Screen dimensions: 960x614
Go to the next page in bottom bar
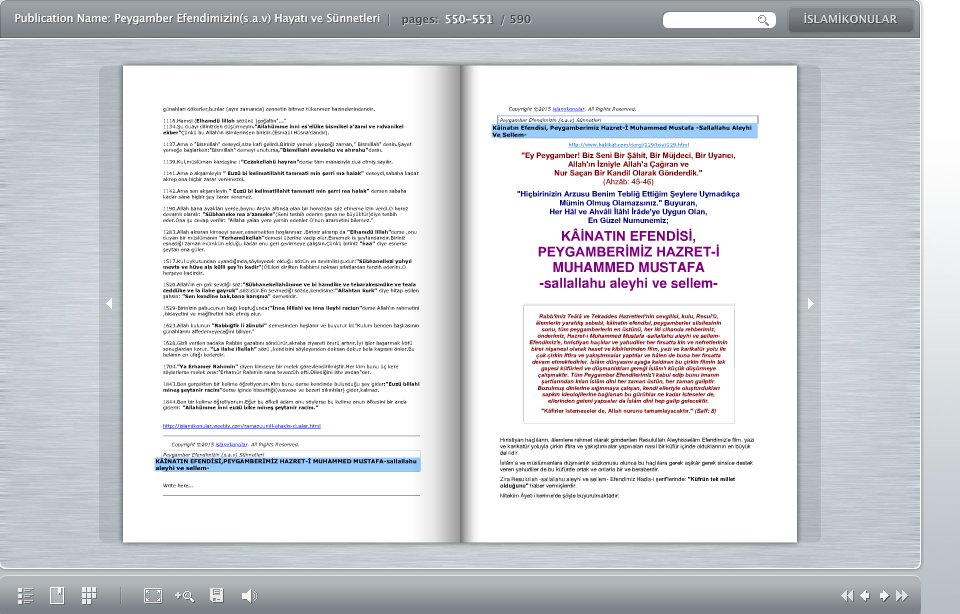(883, 595)
